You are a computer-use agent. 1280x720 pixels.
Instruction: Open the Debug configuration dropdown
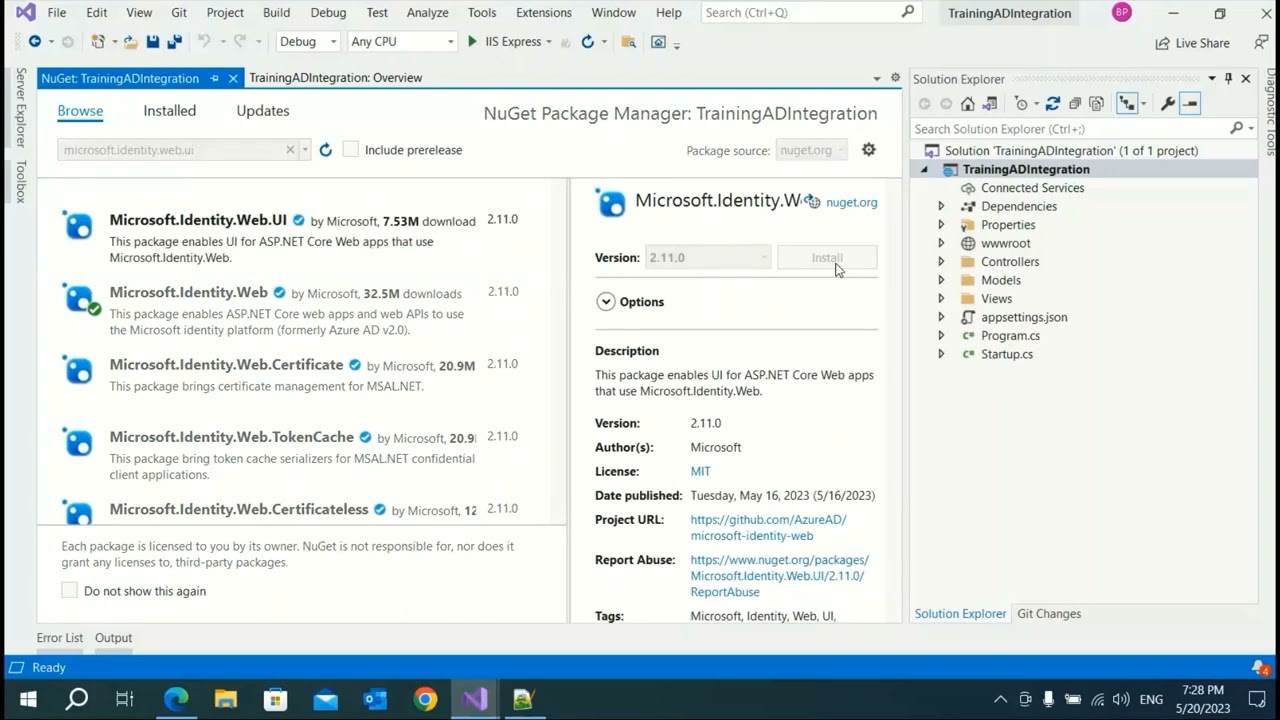coord(308,42)
